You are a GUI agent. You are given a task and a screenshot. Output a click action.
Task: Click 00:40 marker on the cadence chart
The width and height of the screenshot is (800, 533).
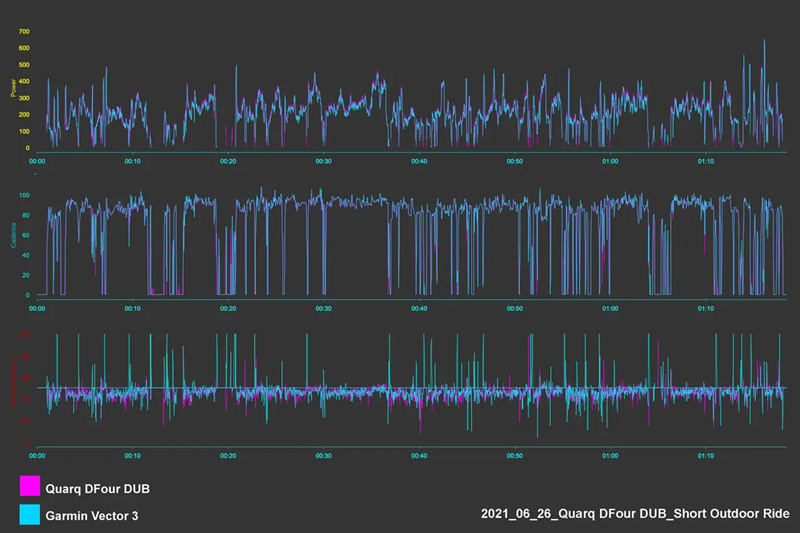(419, 308)
